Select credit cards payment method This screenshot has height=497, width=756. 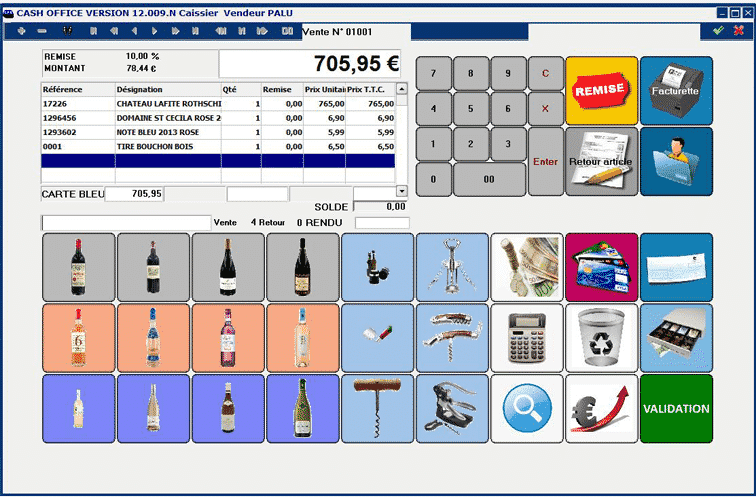coord(601,266)
